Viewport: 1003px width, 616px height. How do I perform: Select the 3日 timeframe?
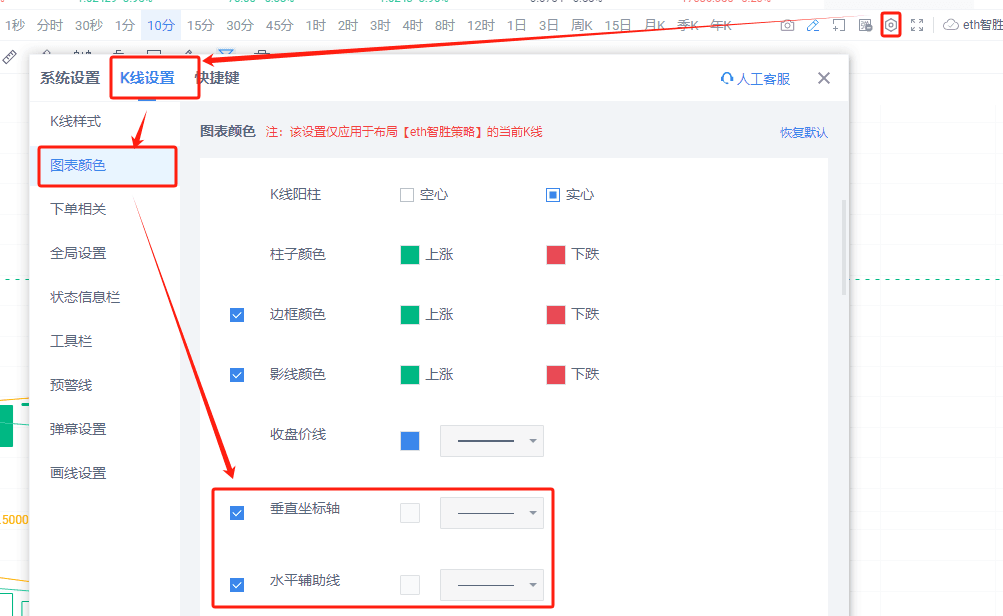coord(548,26)
